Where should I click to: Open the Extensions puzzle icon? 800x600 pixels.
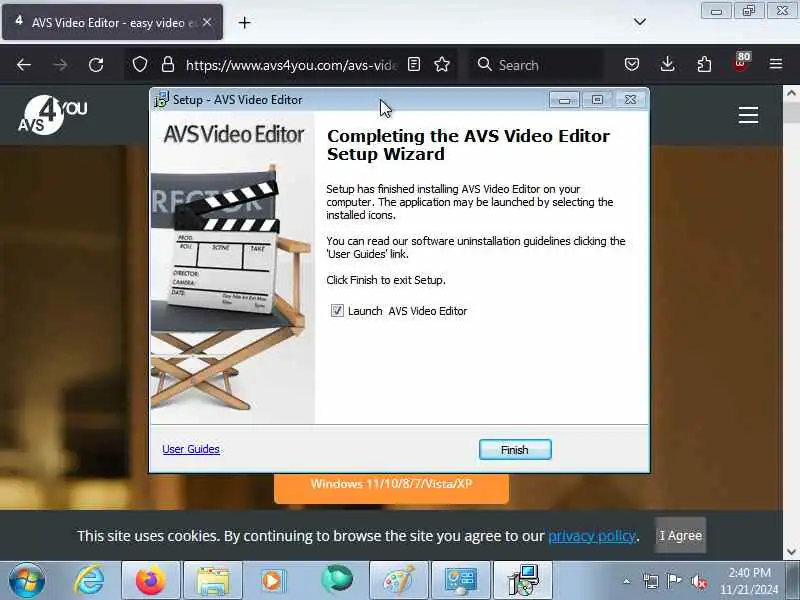704,64
